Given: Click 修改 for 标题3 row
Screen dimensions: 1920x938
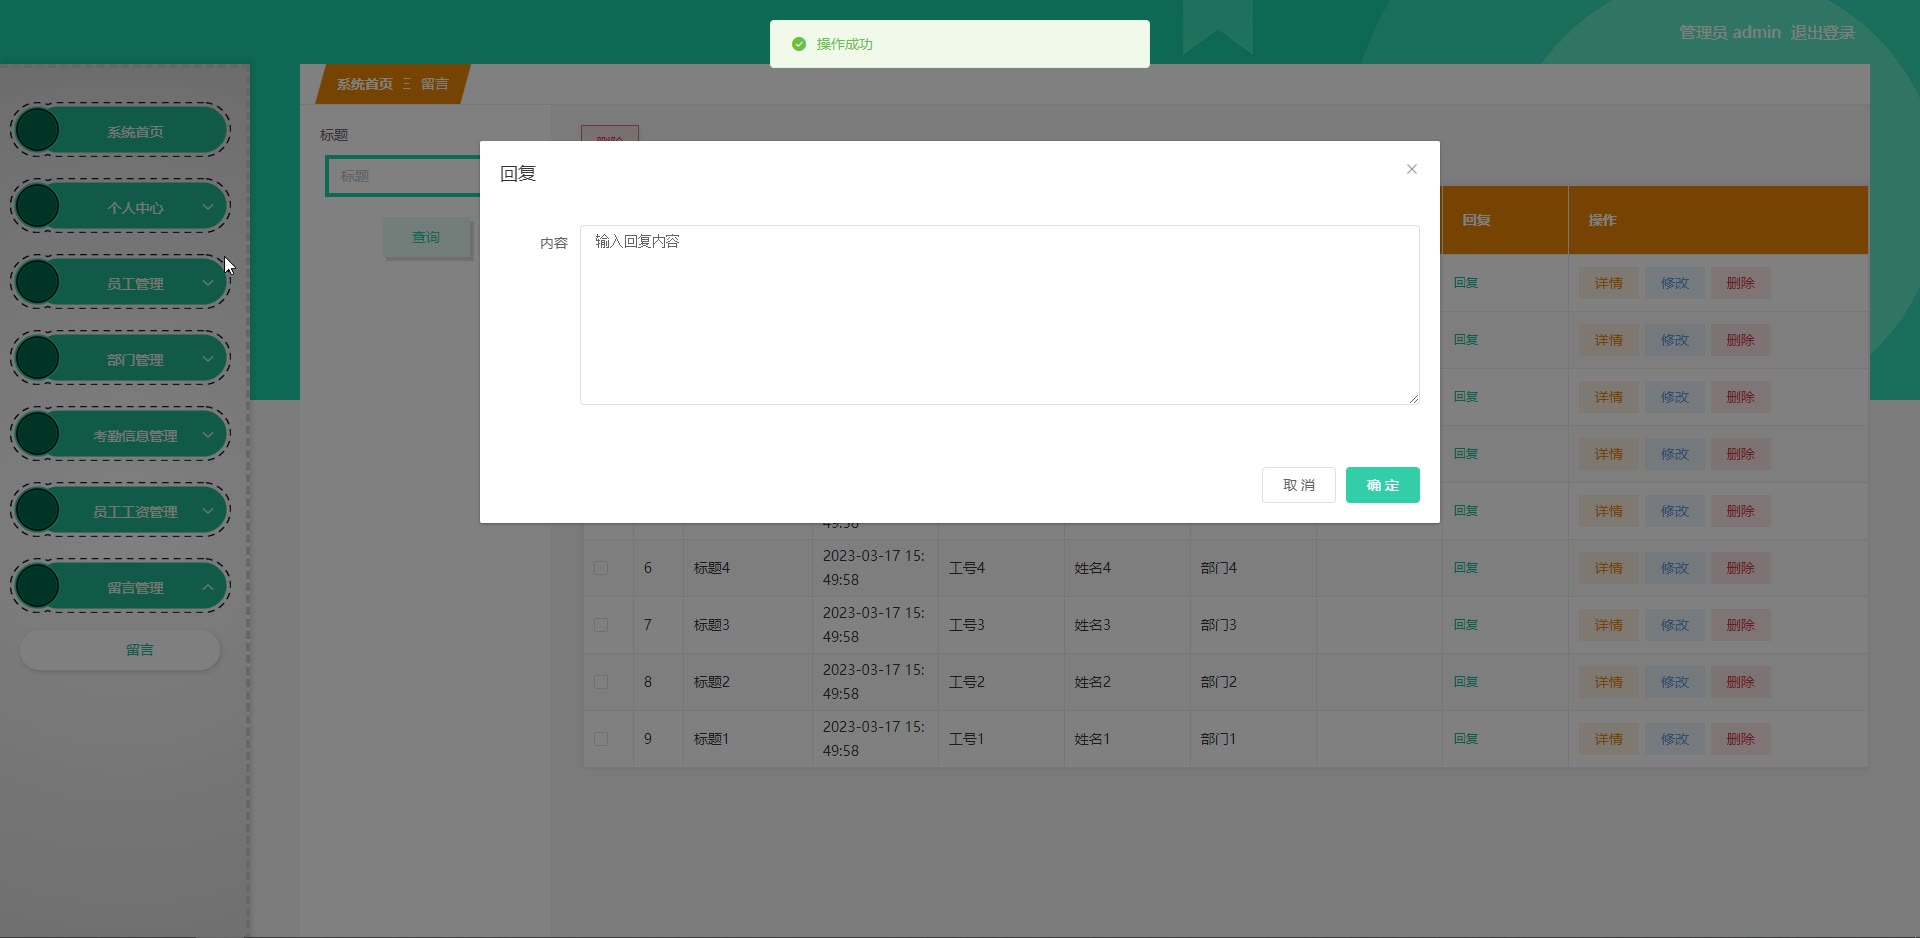Looking at the screenshot, I should click(1674, 625).
